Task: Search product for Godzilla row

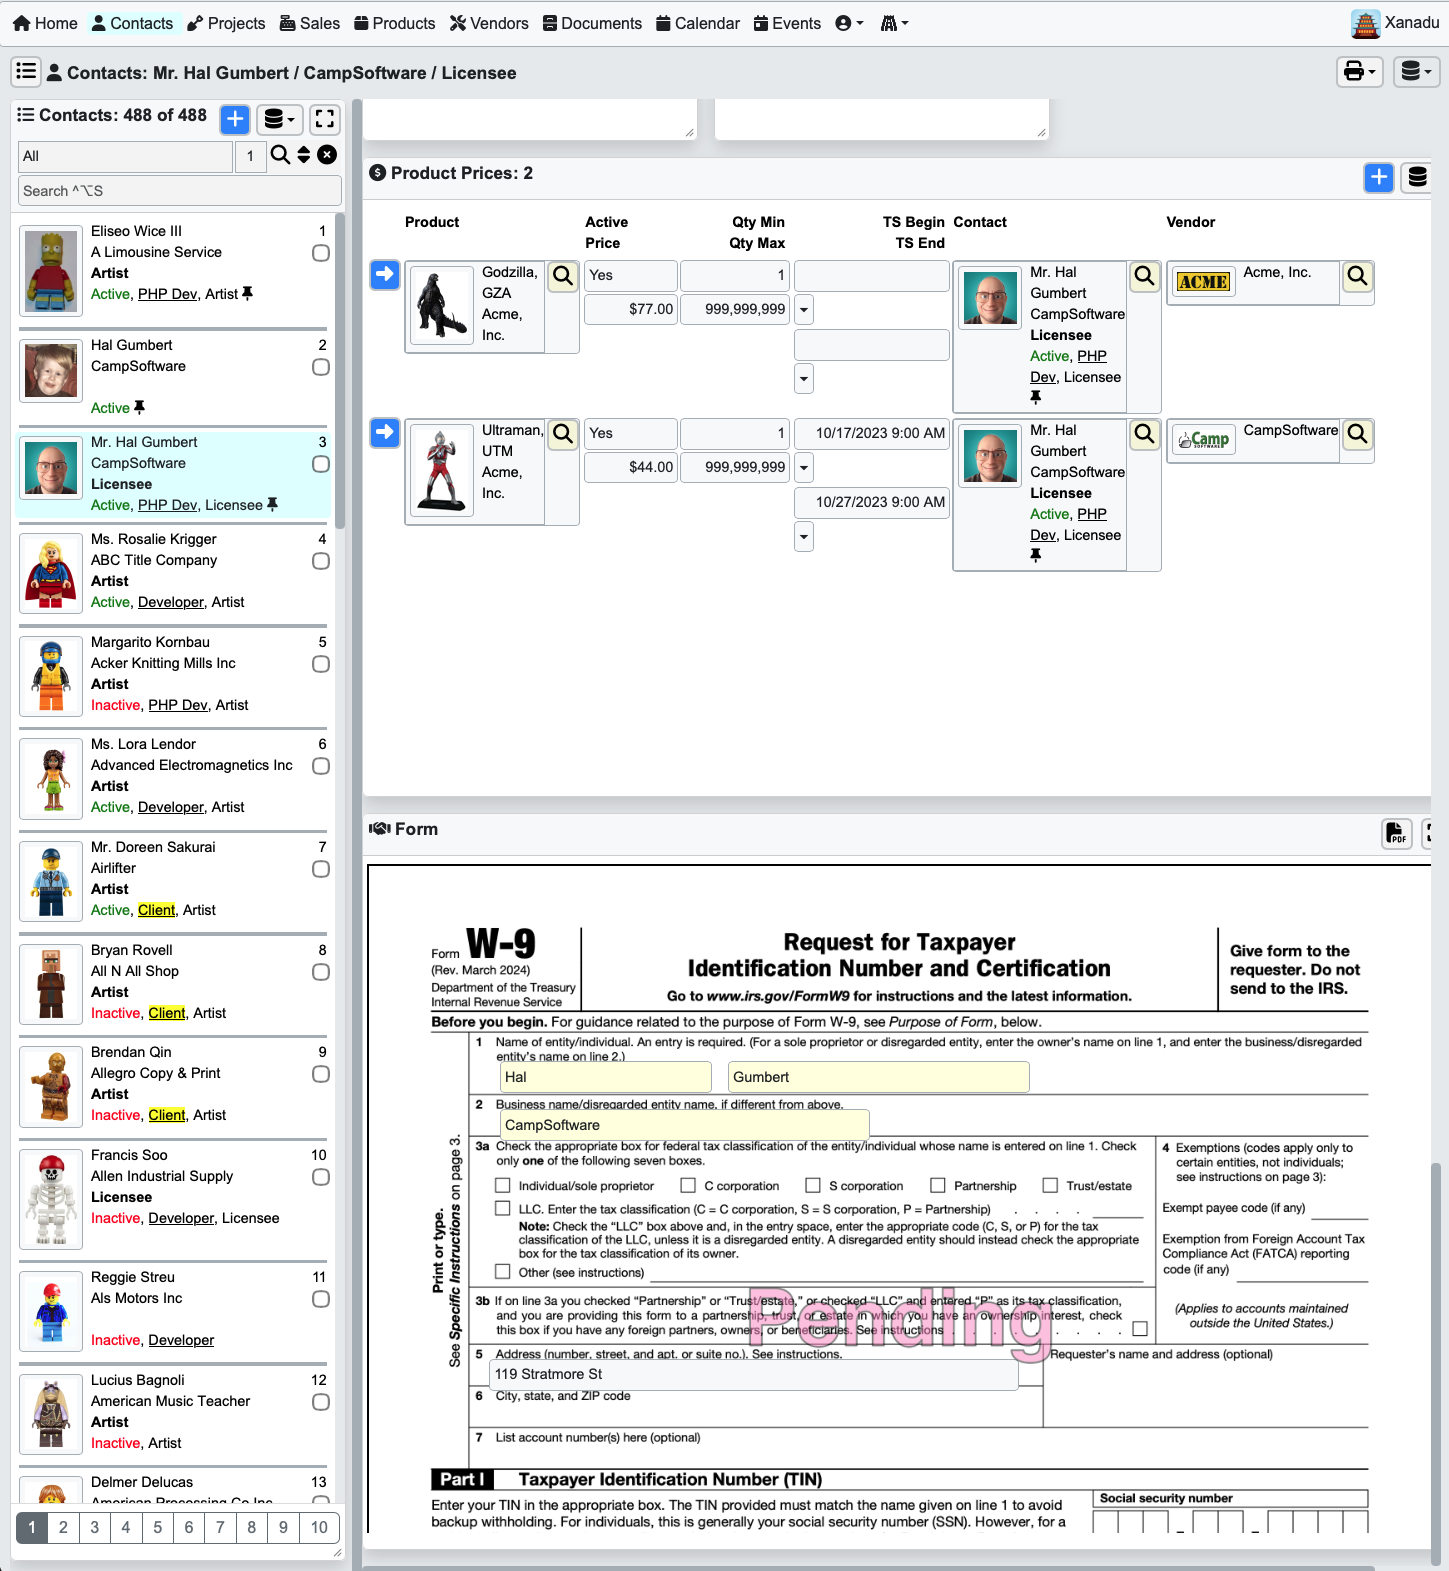Action: 564,276
